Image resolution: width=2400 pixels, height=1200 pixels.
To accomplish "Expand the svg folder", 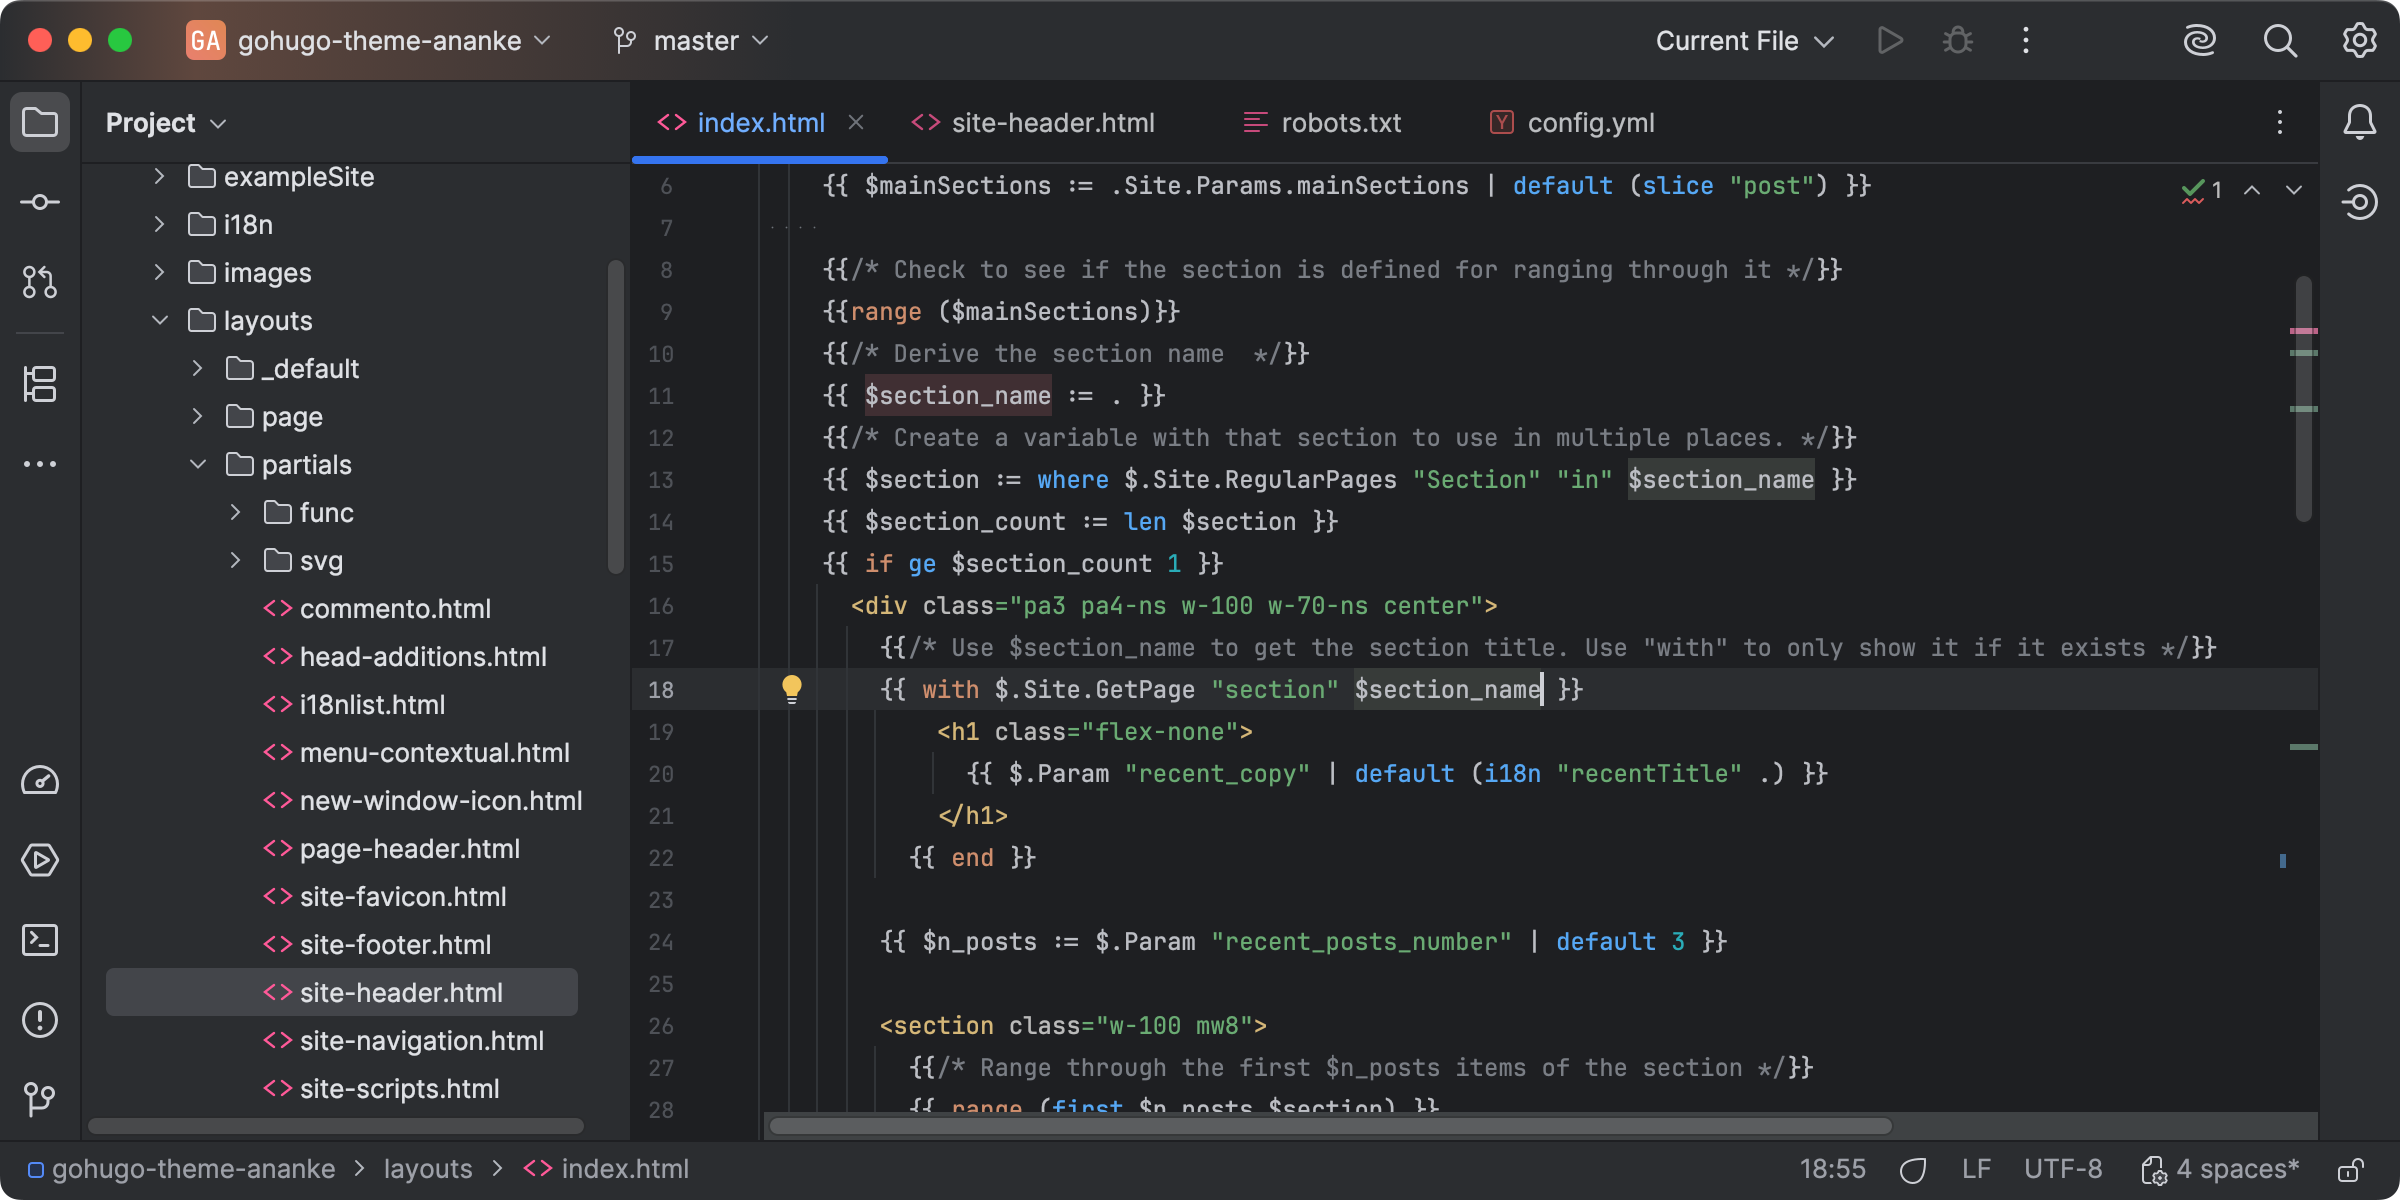I will click(x=235, y=560).
